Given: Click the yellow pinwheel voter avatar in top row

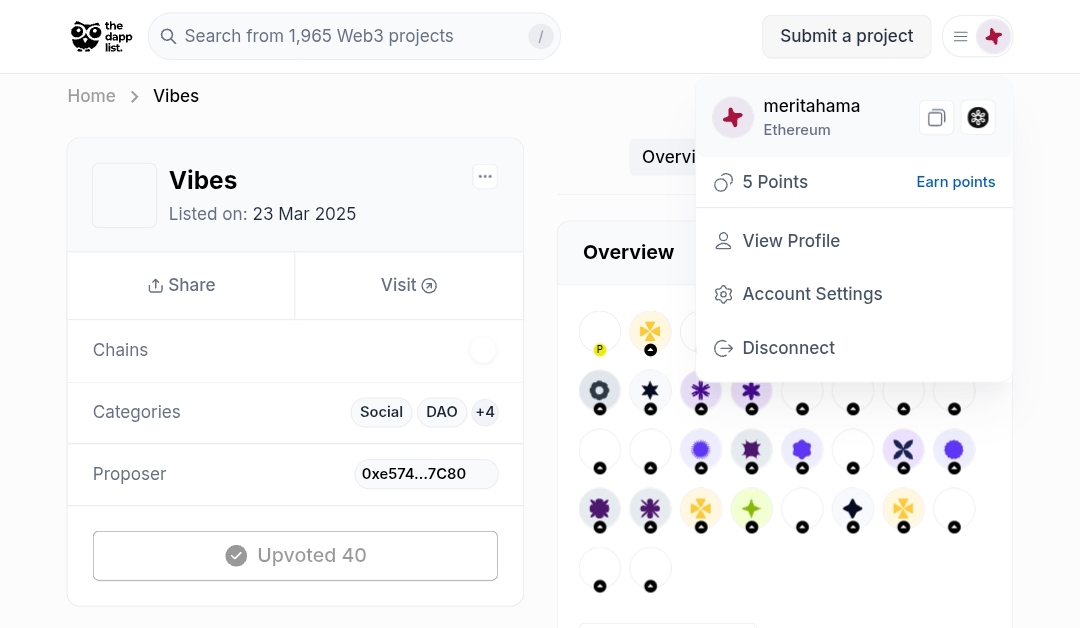Looking at the screenshot, I should click(650, 332).
